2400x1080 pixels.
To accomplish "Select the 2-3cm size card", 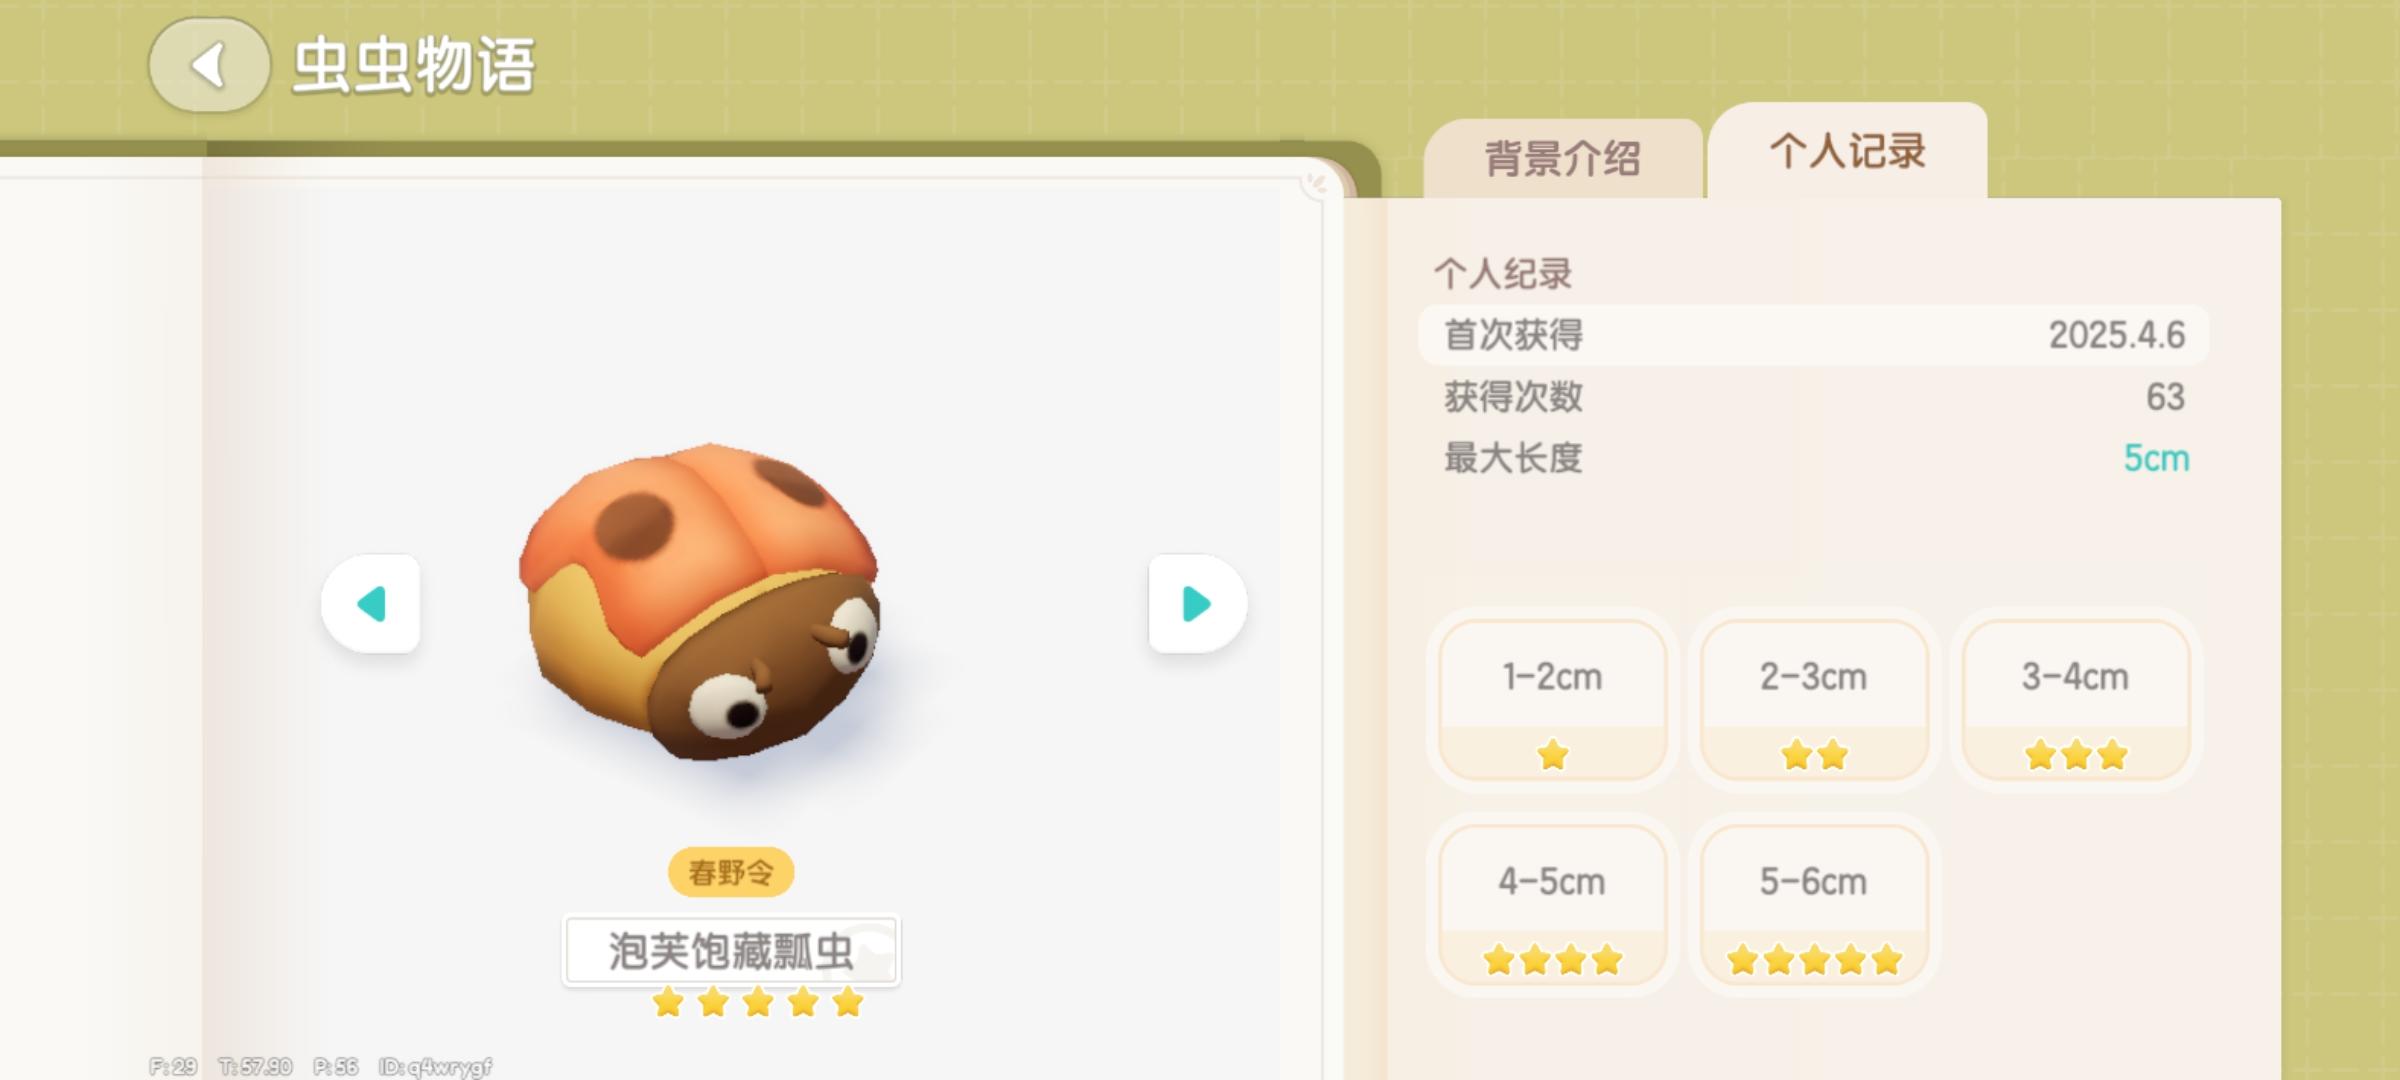I will 1814,700.
